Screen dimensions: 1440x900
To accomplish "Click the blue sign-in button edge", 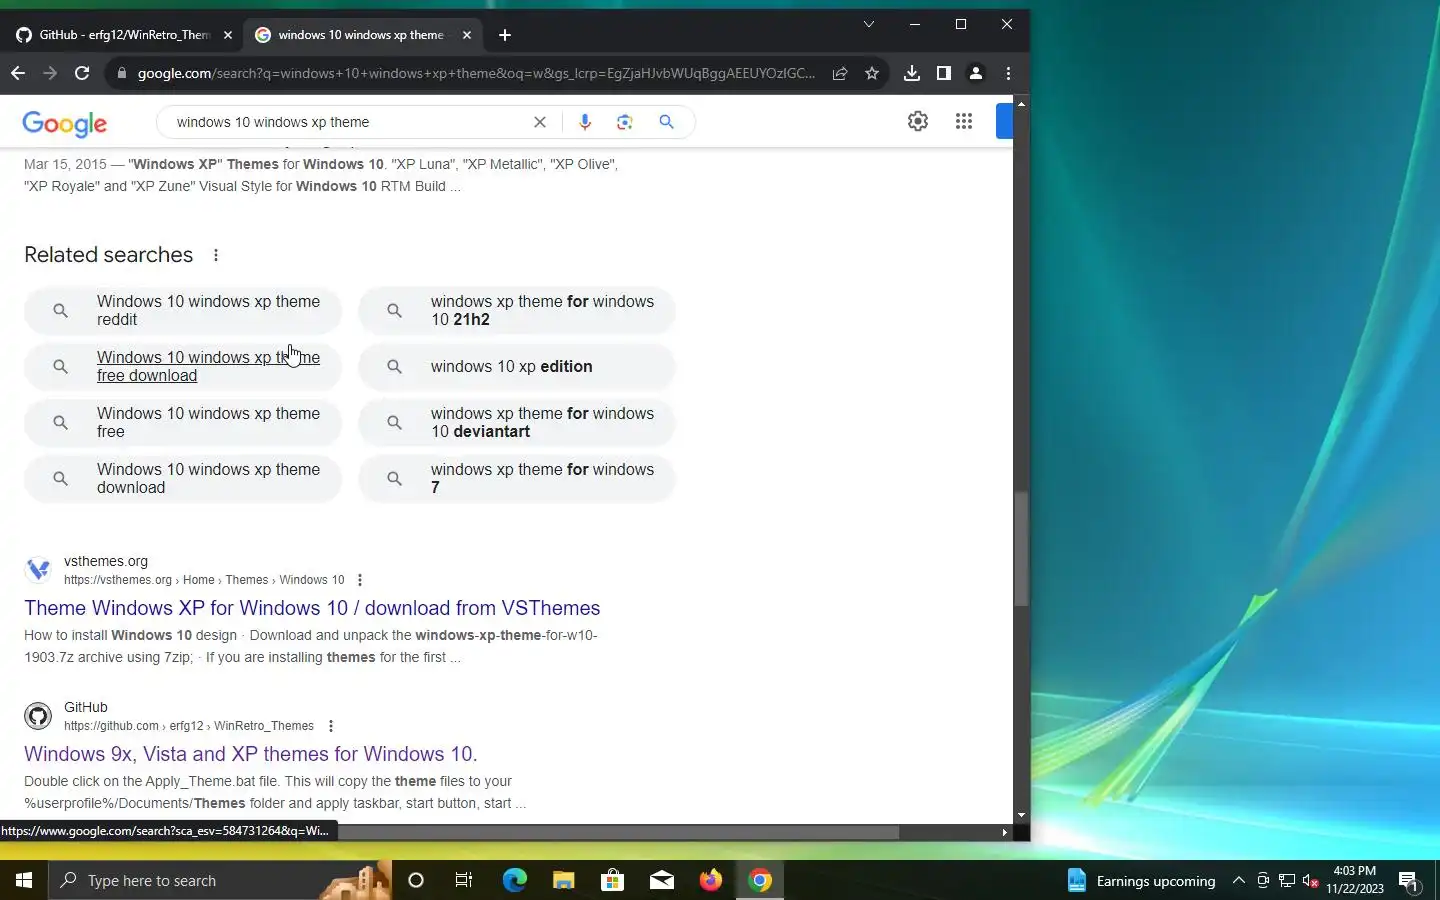I will click(1005, 121).
